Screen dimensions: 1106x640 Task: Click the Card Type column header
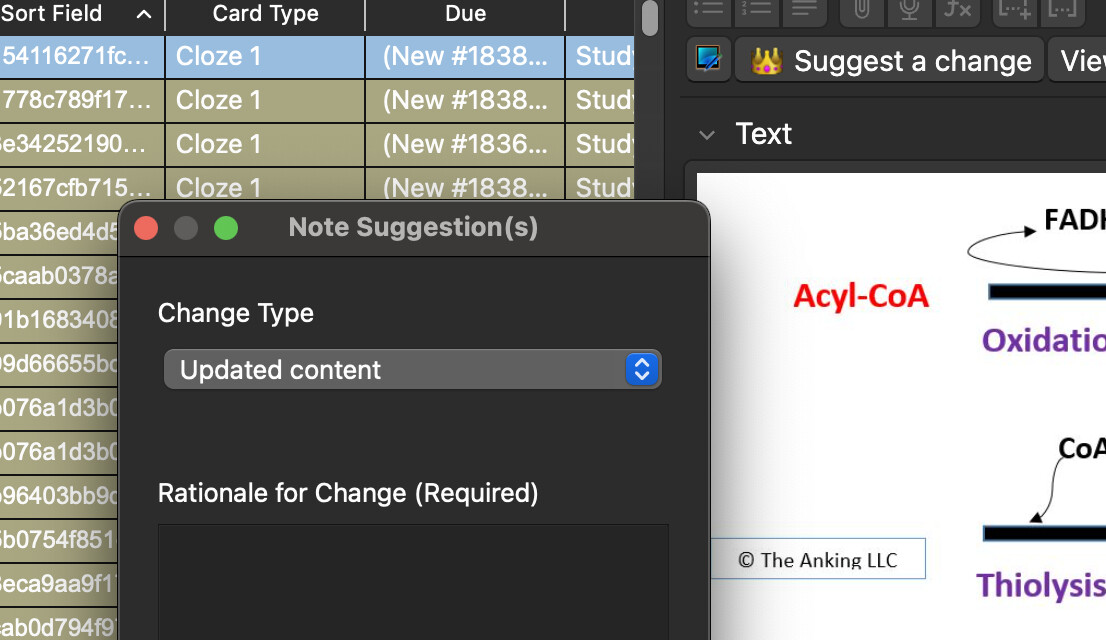tap(265, 14)
